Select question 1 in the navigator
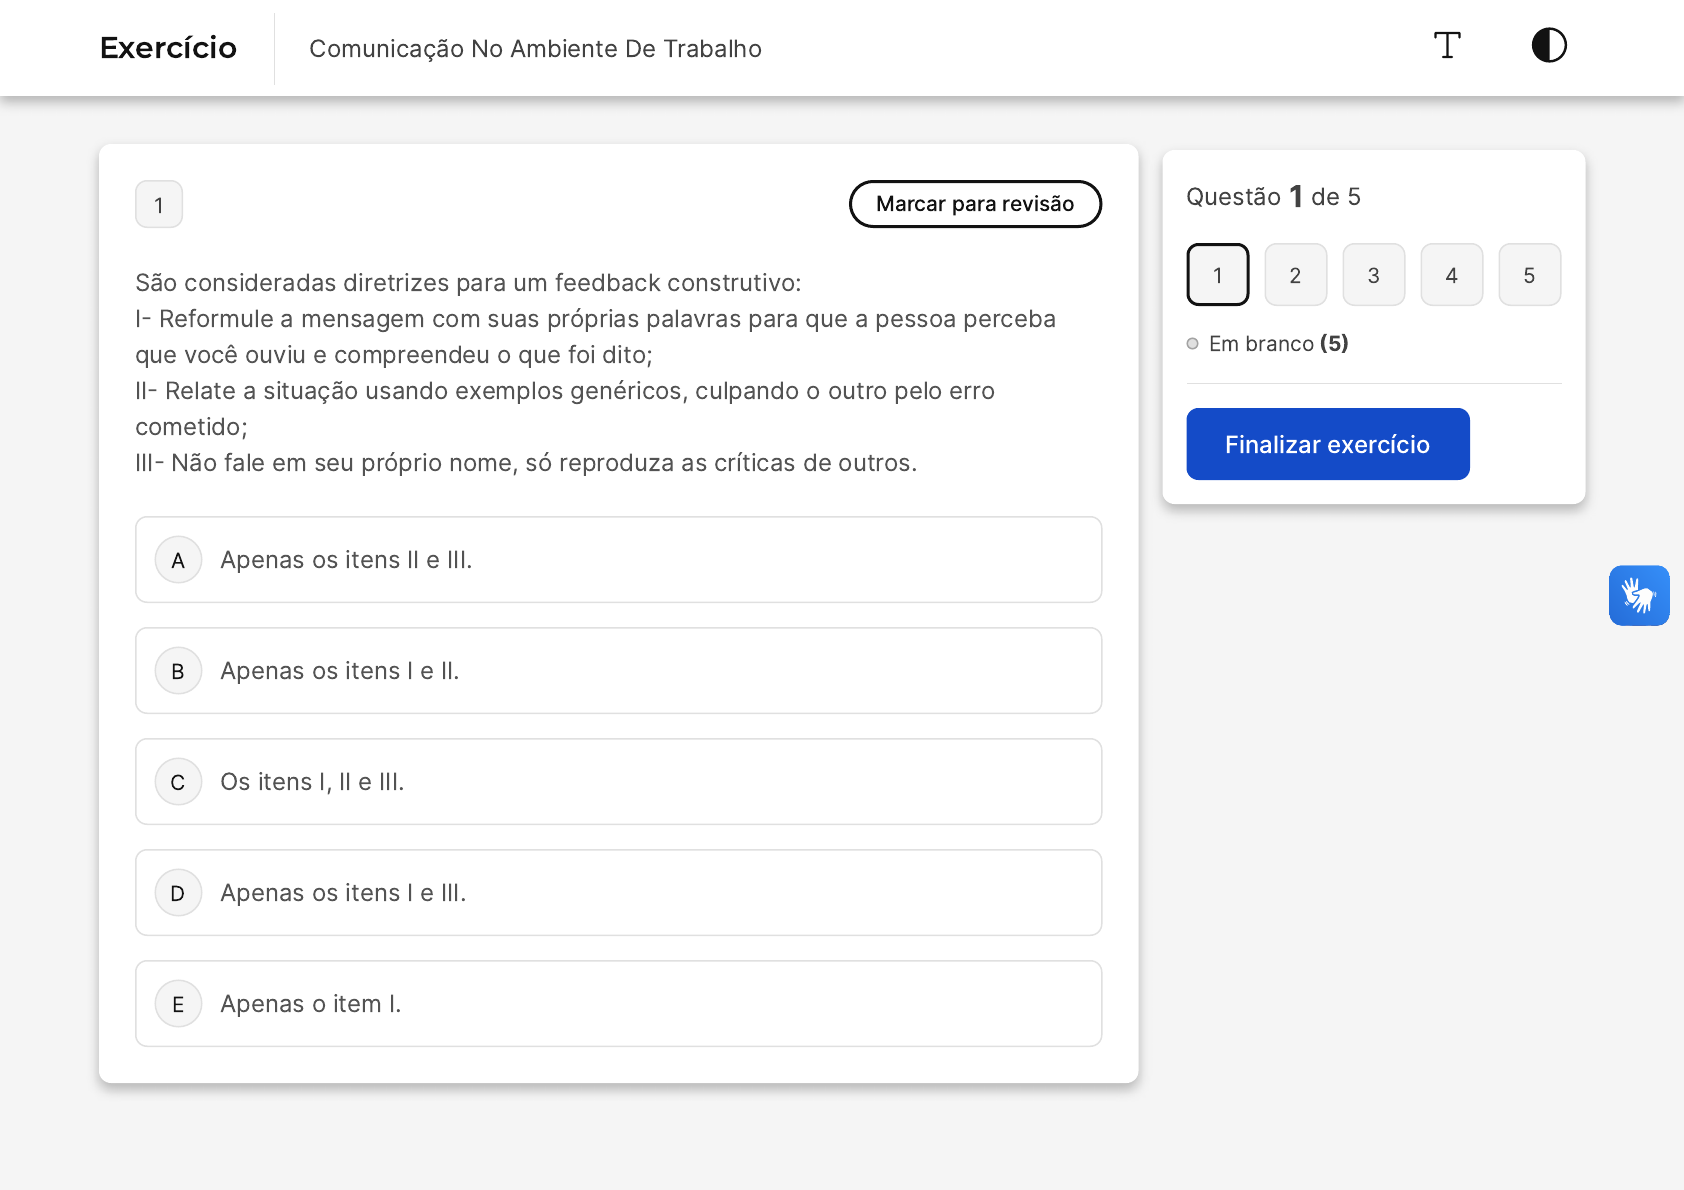This screenshot has width=1684, height=1190. pyautogui.click(x=1217, y=275)
